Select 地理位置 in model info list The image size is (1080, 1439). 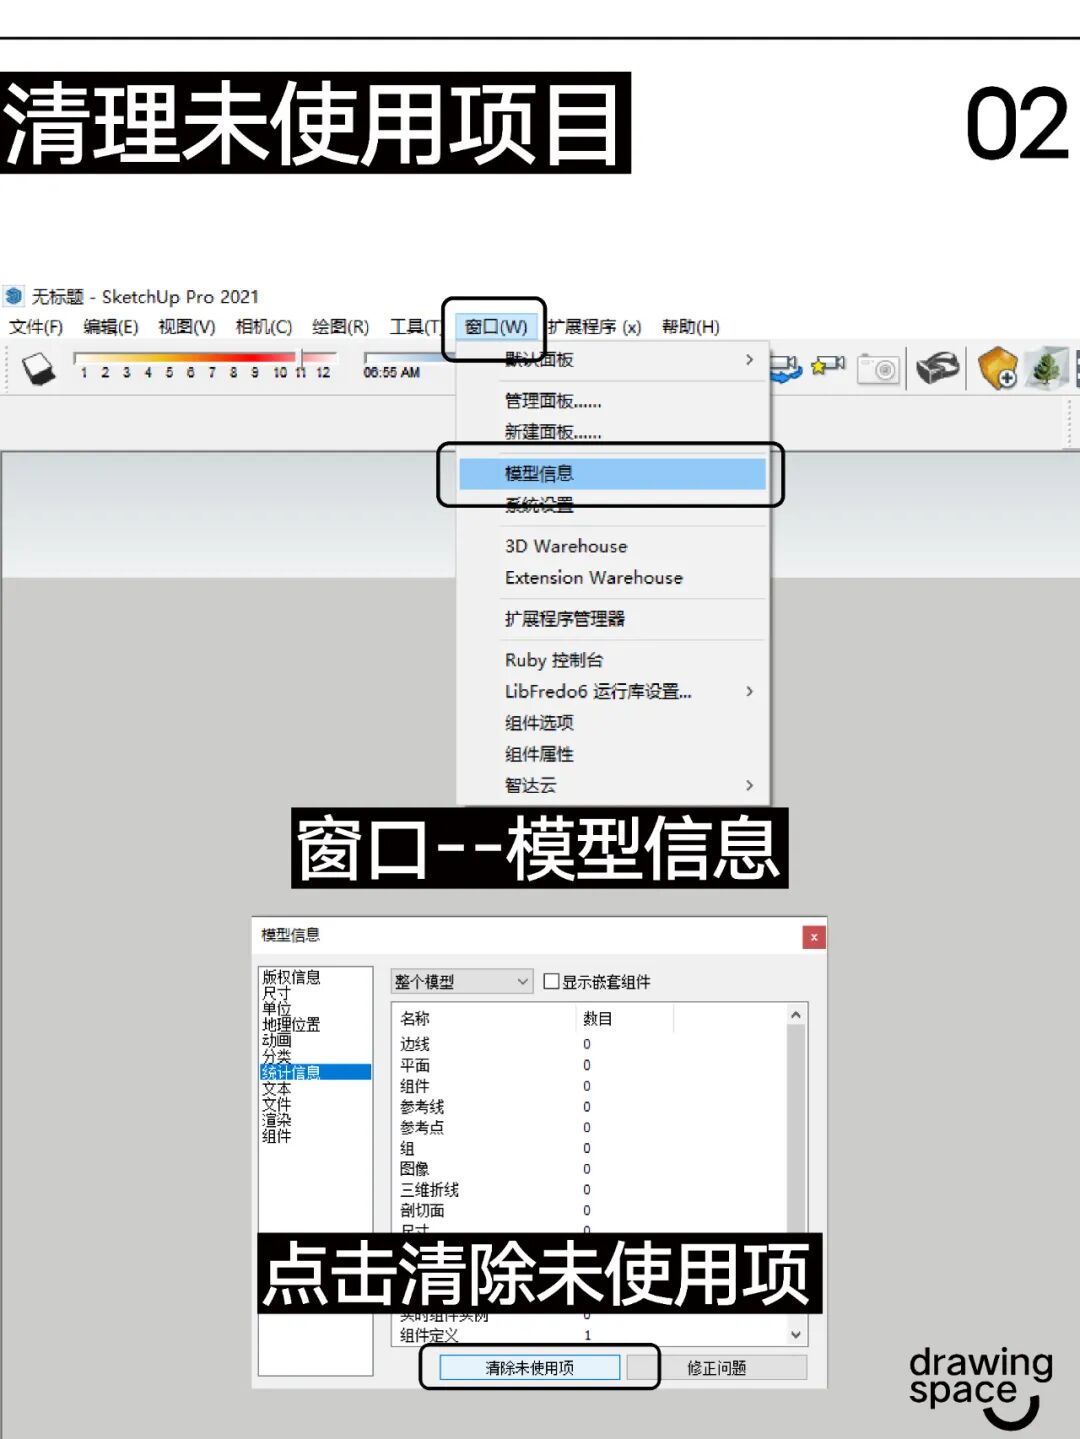point(291,1025)
